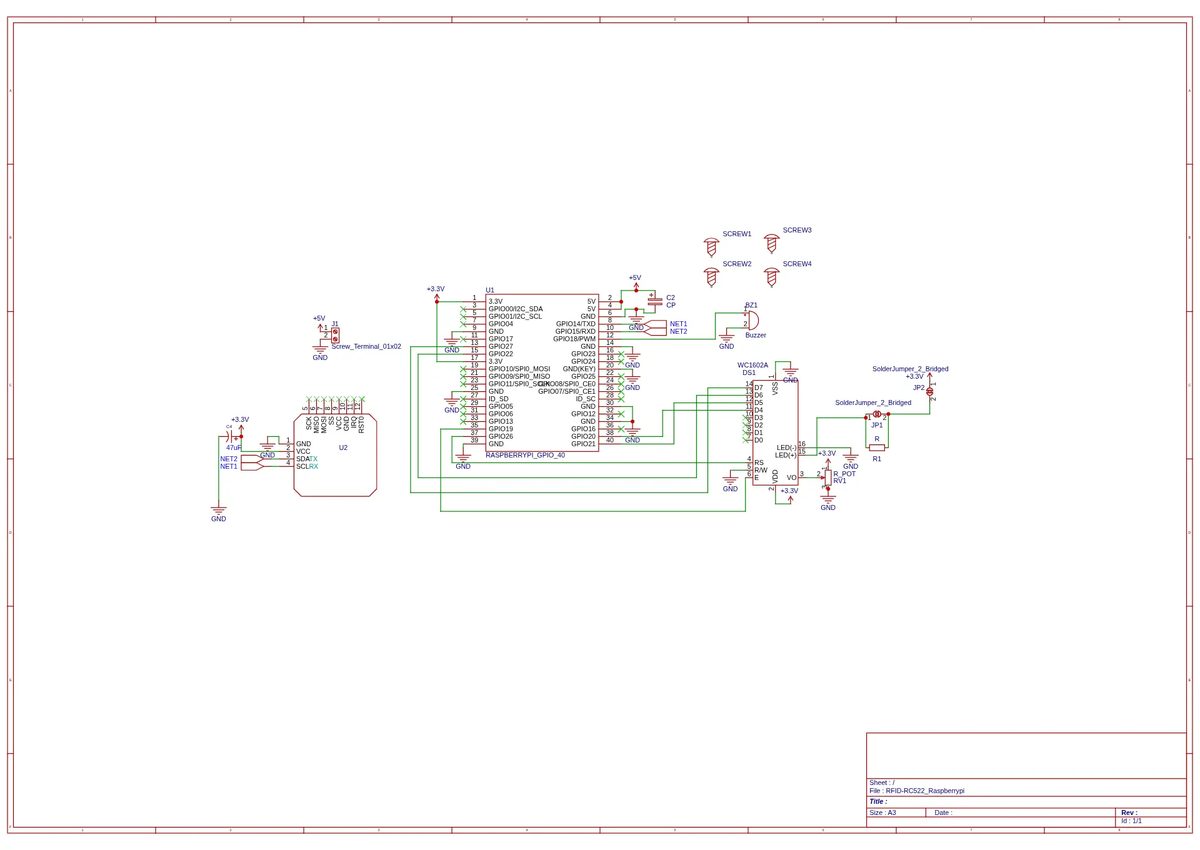This screenshot has height=850, width=1200.
Task: Select the RV1 potentiometer symbol
Action: (828, 477)
